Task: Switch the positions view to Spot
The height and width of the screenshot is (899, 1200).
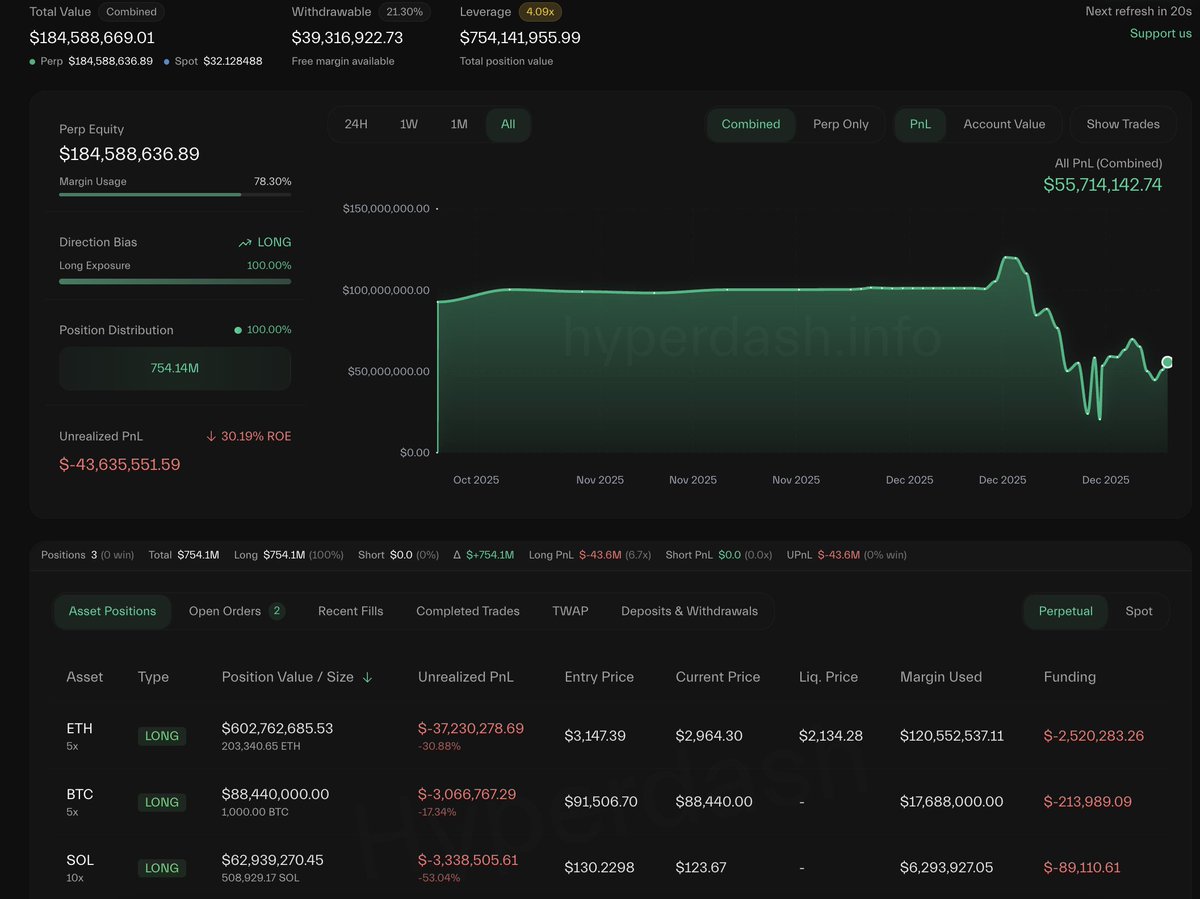Action: click(x=1138, y=611)
